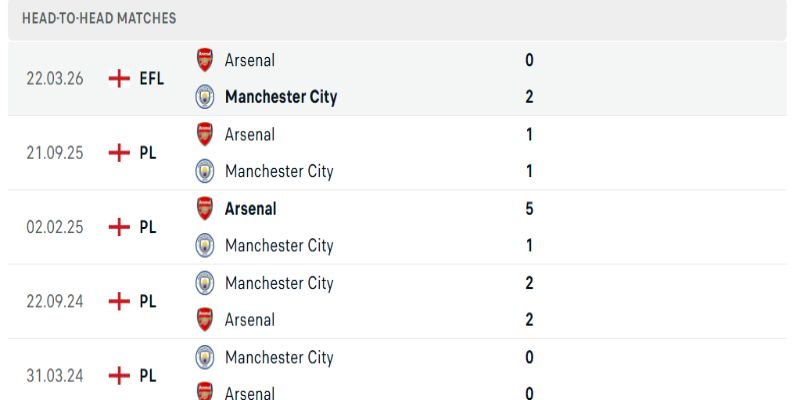
Task: Select the EFL competition label
Action: click(x=152, y=78)
